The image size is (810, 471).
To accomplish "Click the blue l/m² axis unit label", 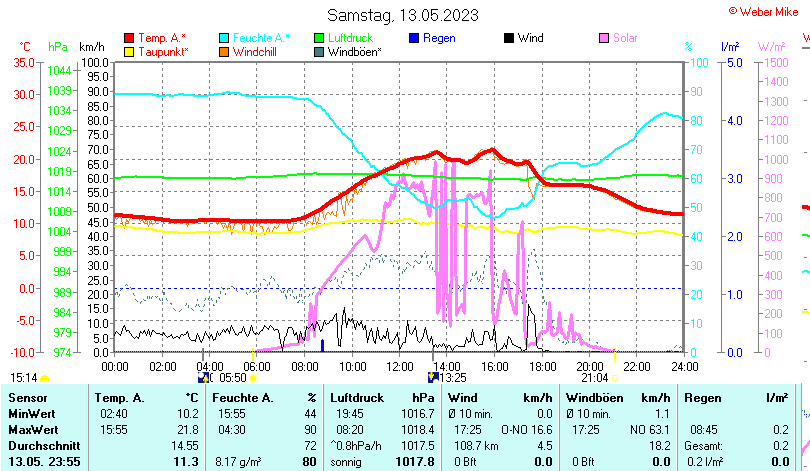I will pyautogui.click(x=730, y=47).
